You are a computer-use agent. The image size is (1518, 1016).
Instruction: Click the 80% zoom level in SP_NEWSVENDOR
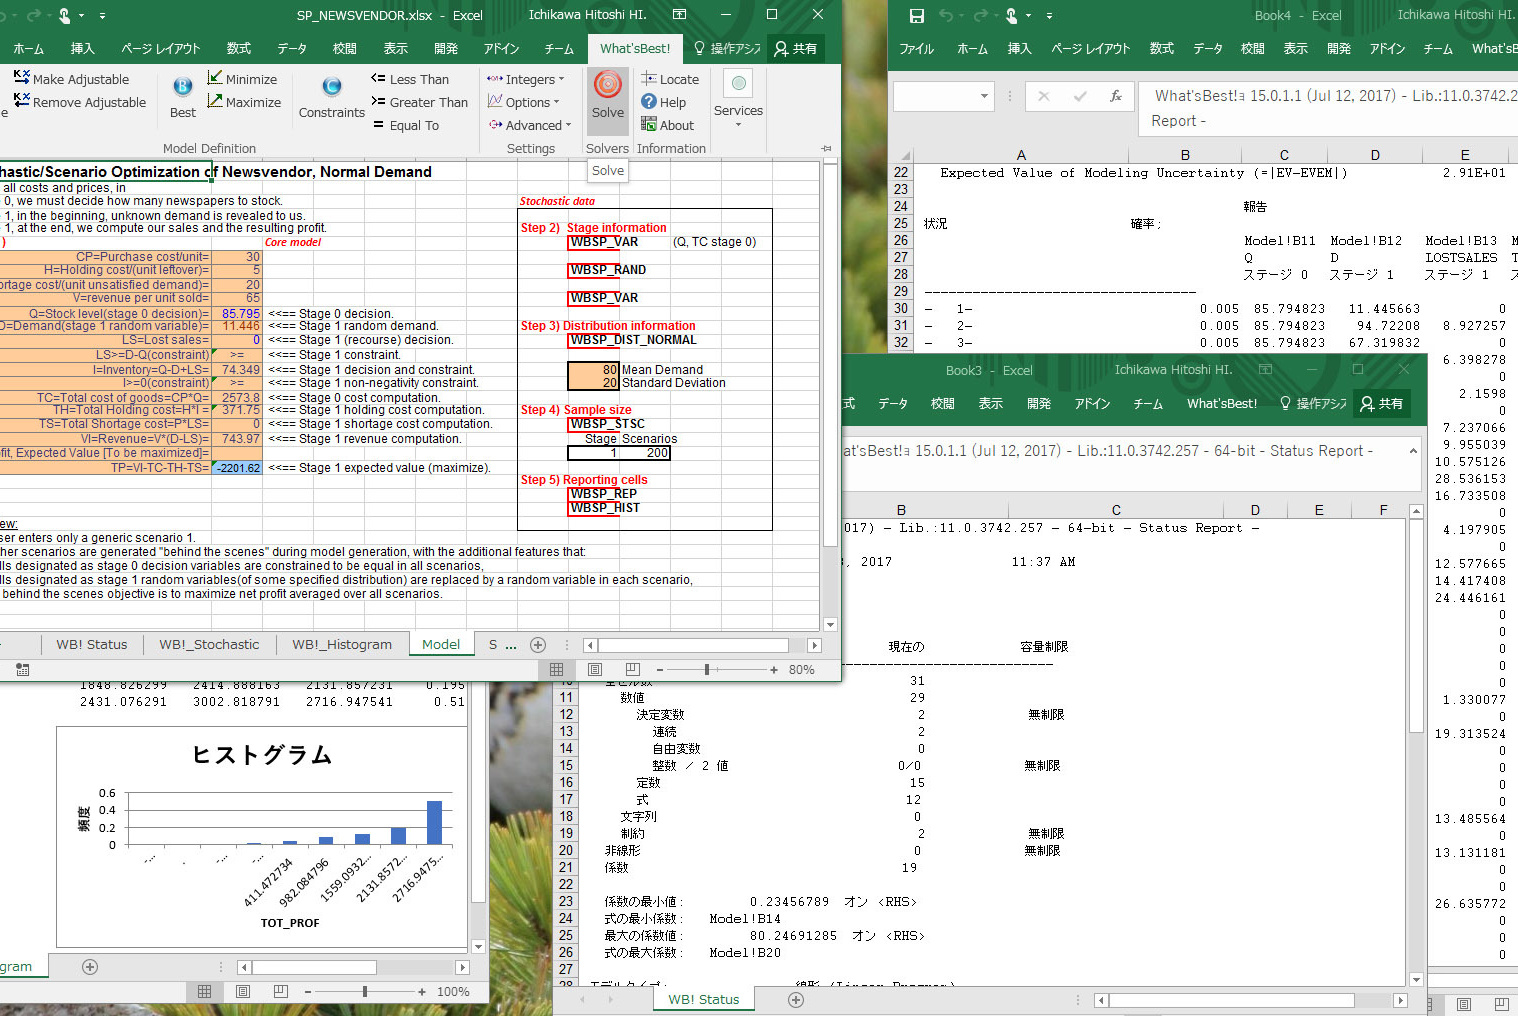tap(801, 670)
